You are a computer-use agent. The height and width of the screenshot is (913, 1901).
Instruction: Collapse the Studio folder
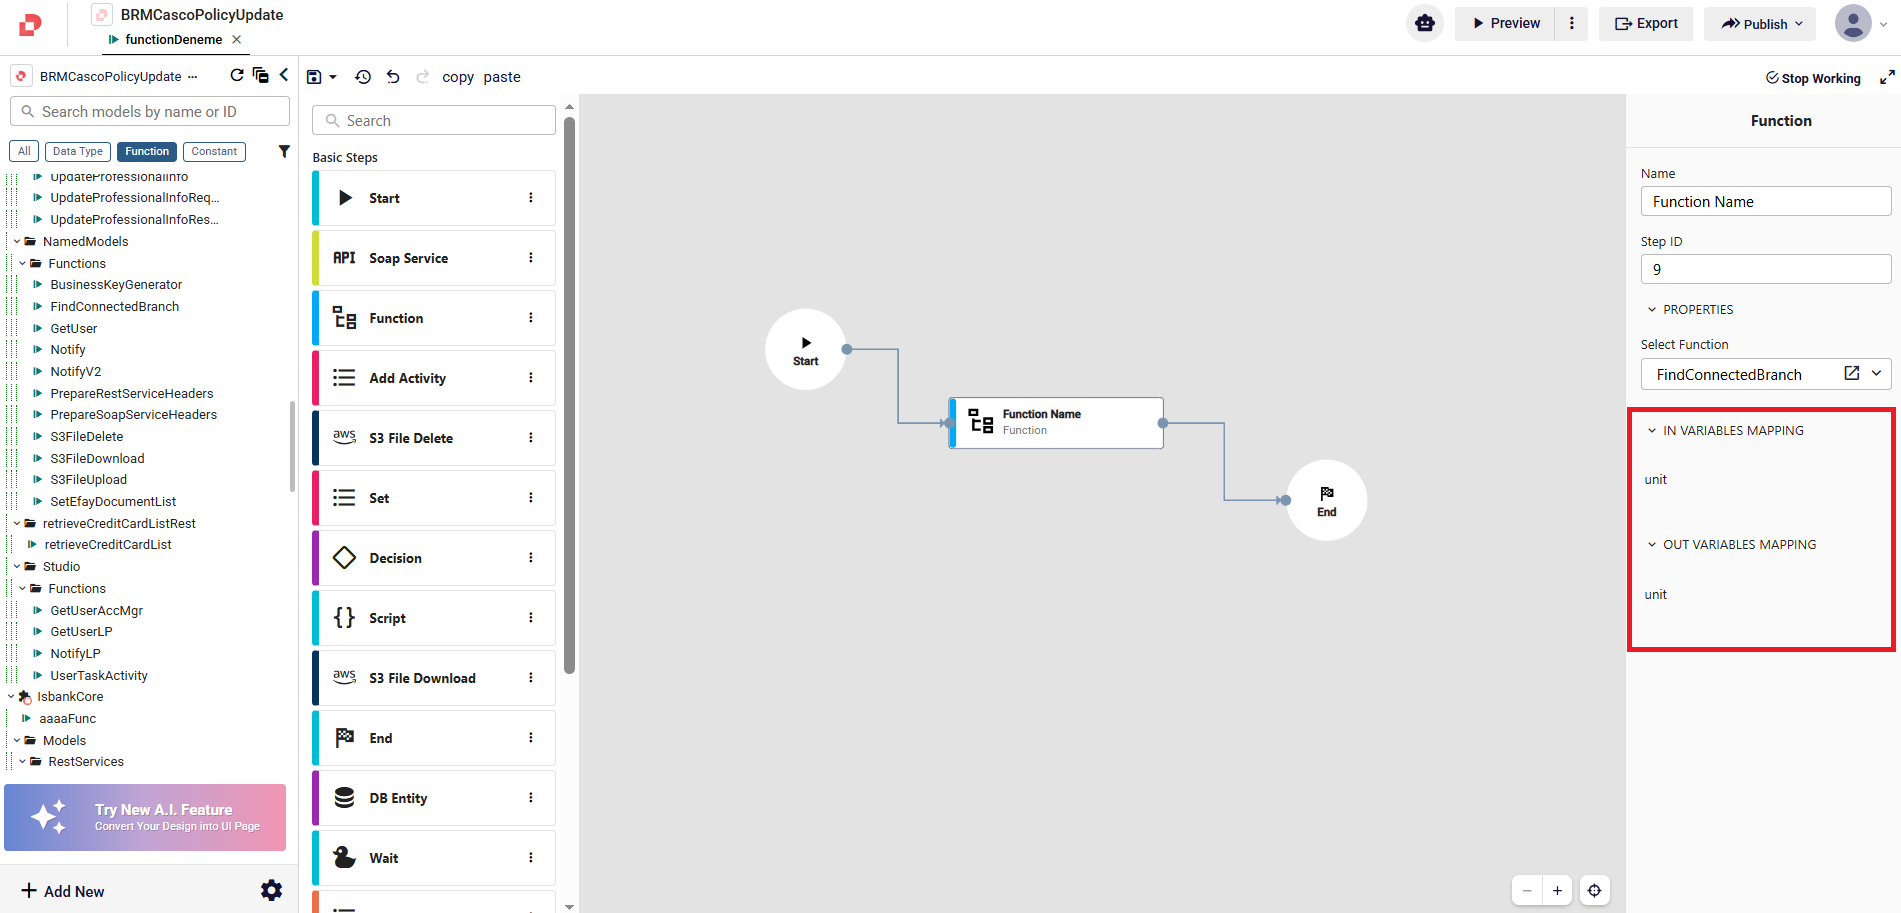pyautogui.click(x=17, y=566)
